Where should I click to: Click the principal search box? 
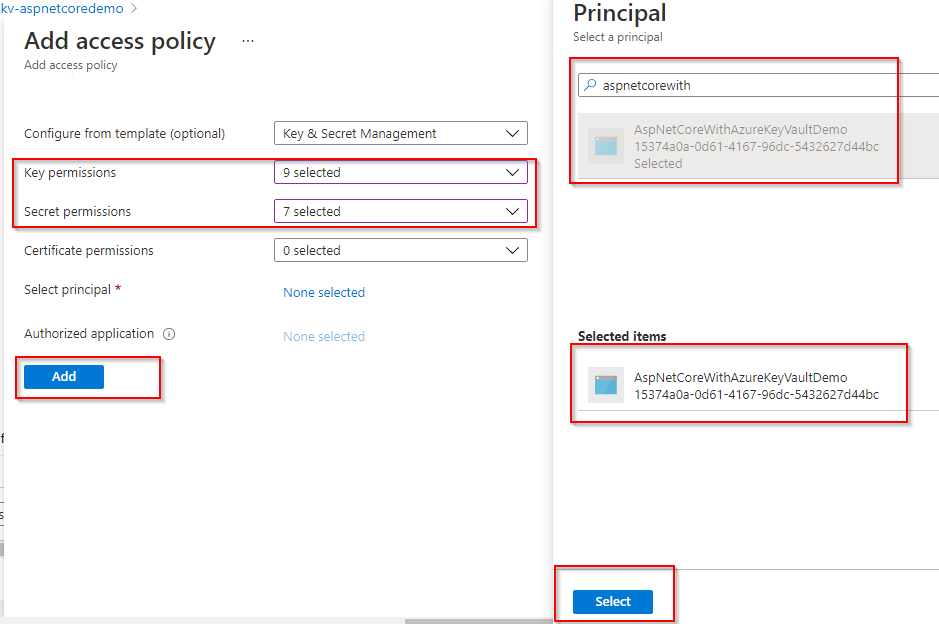coord(758,85)
